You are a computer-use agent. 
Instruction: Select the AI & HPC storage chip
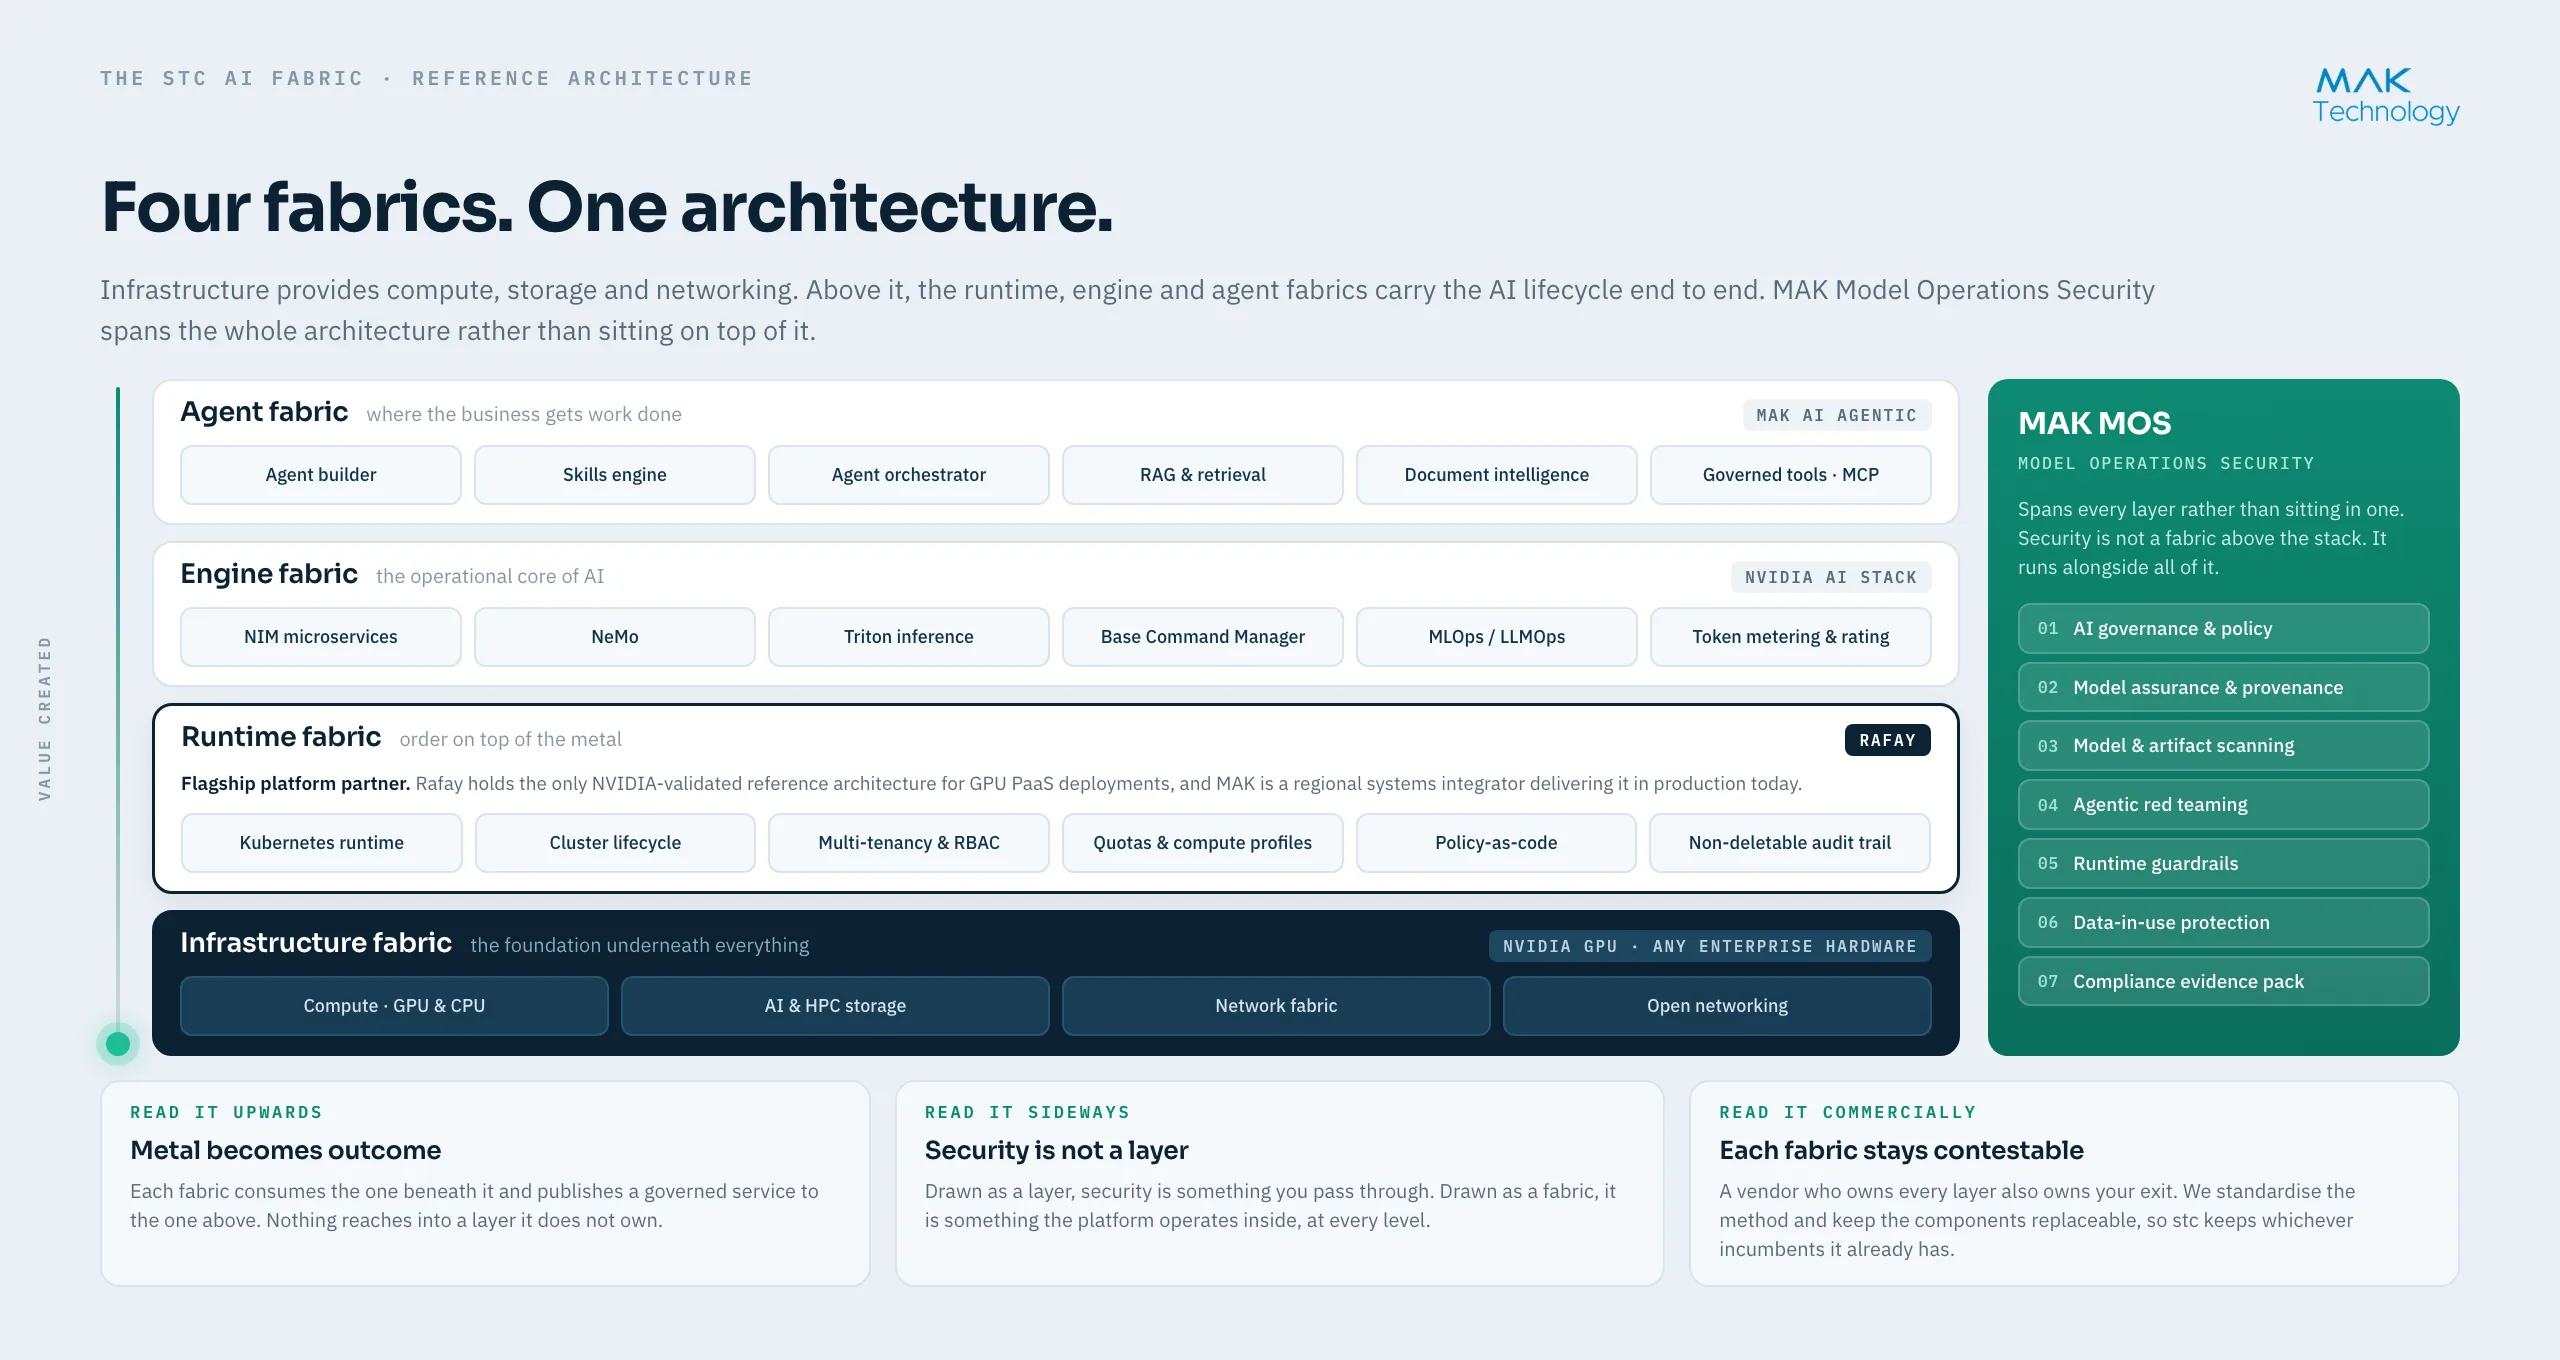pyautogui.click(x=835, y=1006)
